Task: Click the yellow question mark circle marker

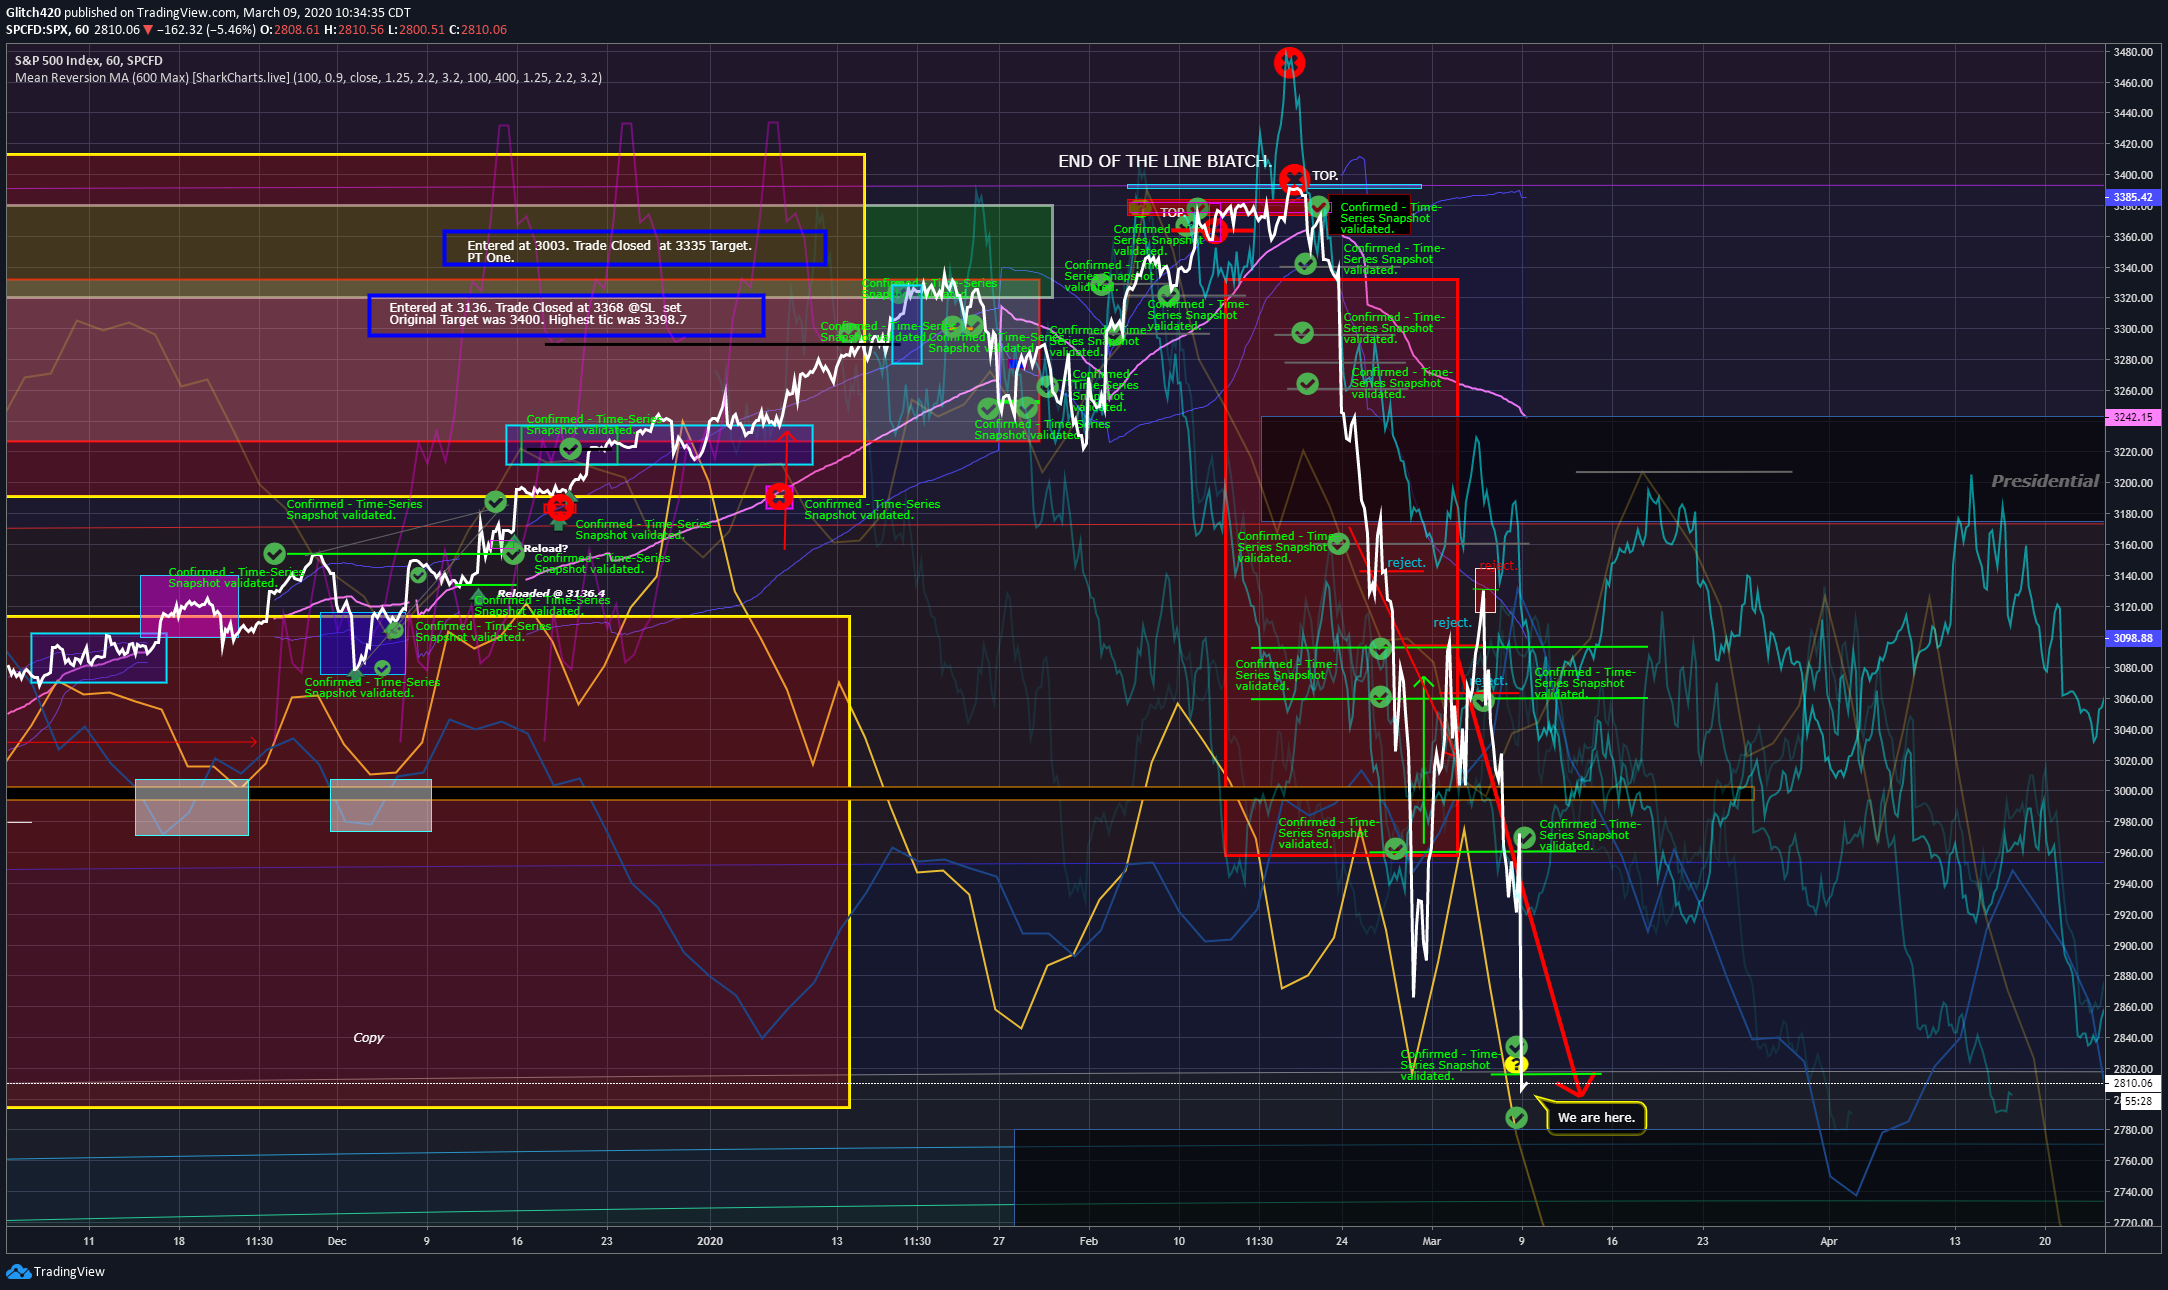Action: [x=1516, y=1065]
